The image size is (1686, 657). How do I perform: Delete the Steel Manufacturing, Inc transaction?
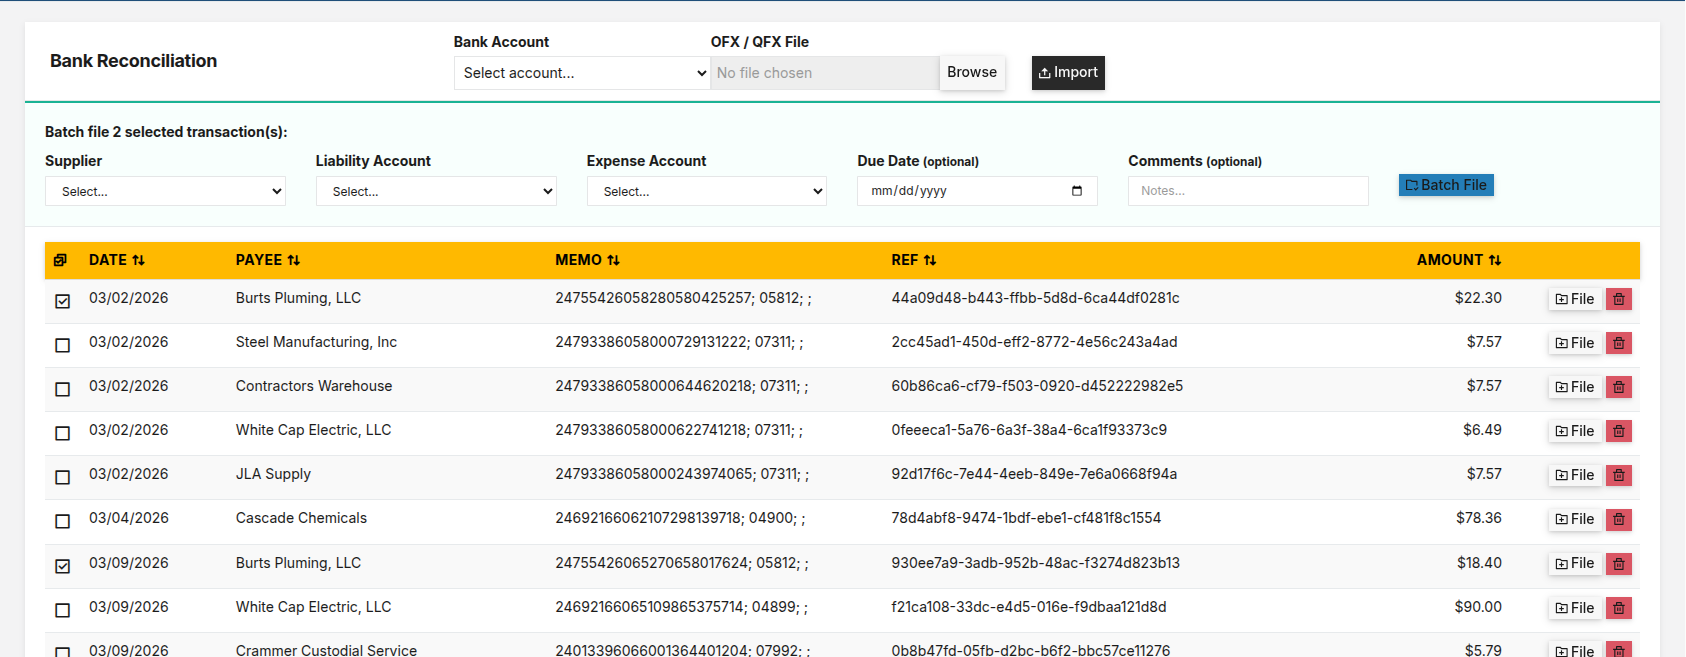1618,343
